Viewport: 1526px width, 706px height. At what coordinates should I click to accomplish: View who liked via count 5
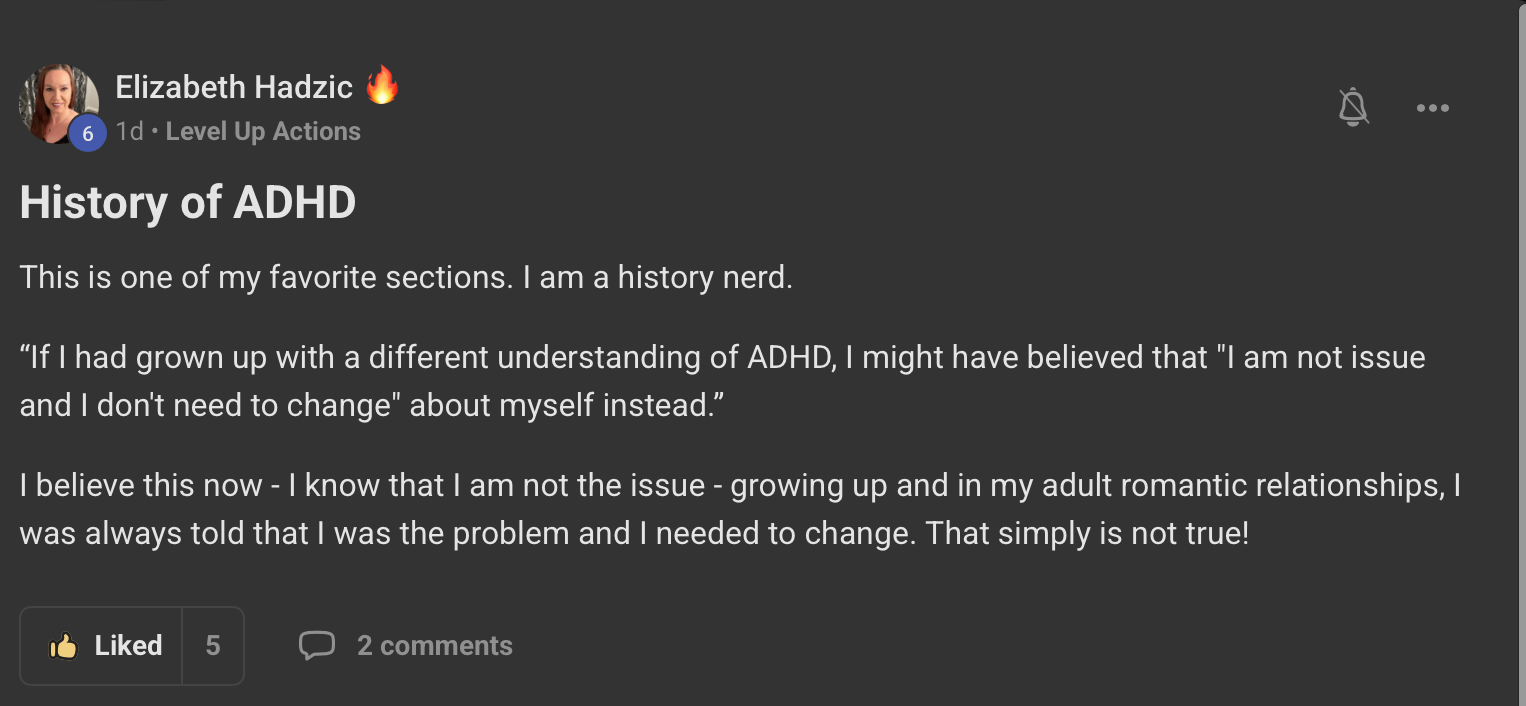point(213,646)
